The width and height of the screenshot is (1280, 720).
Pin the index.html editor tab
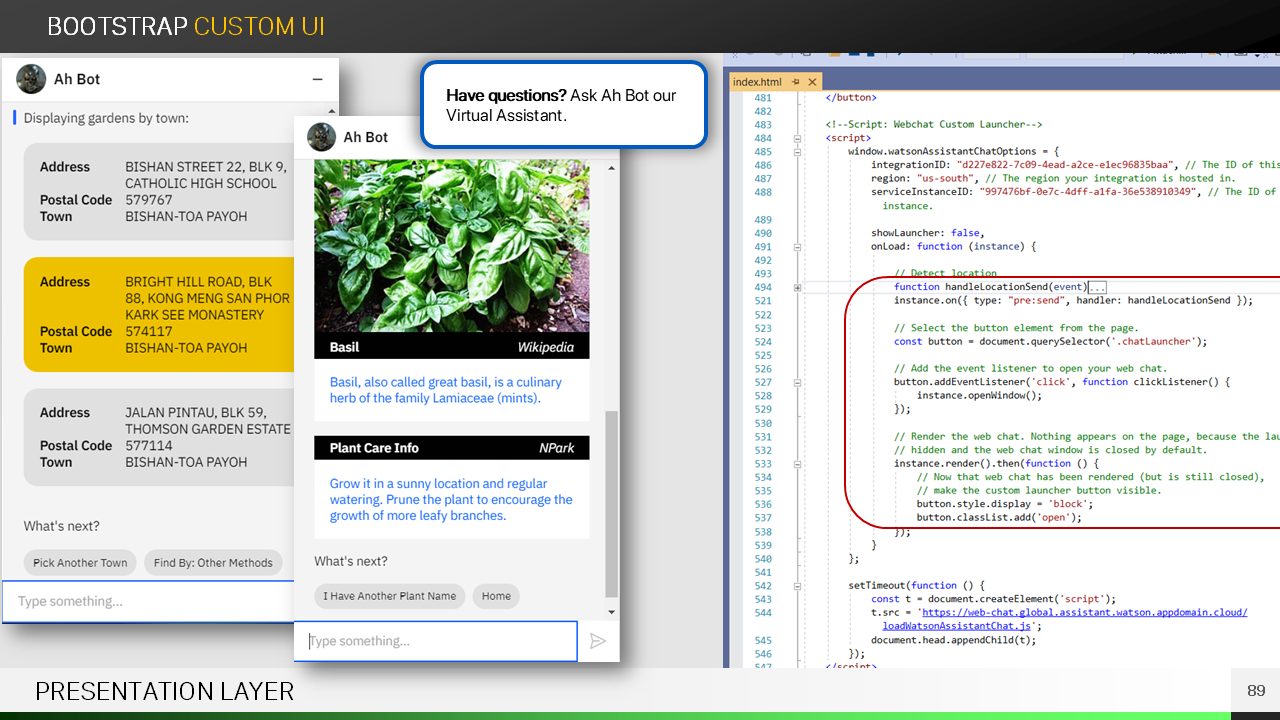pyautogui.click(x=796, y=82)
